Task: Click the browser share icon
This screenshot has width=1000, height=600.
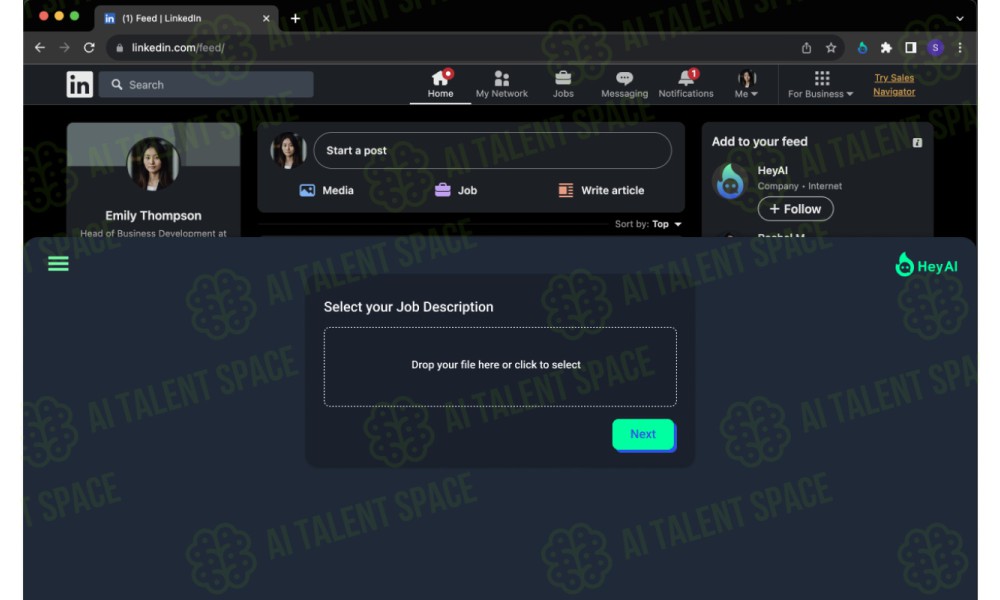Action: click(x=806, y=48)
